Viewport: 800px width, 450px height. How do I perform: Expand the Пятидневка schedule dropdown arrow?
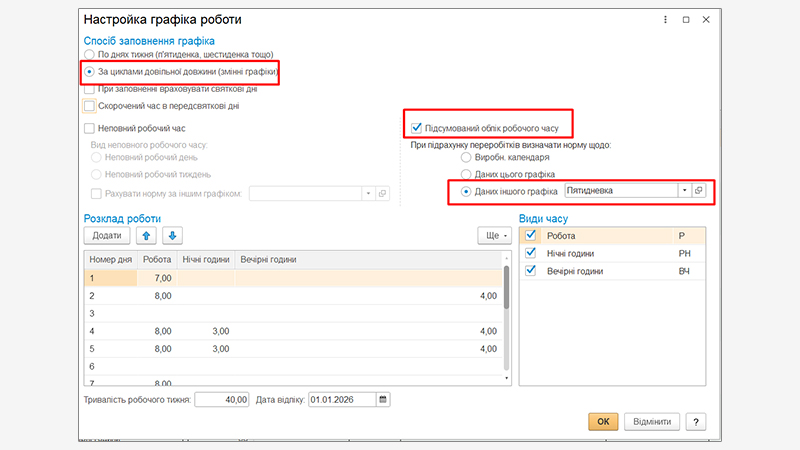tap(684, 190)
